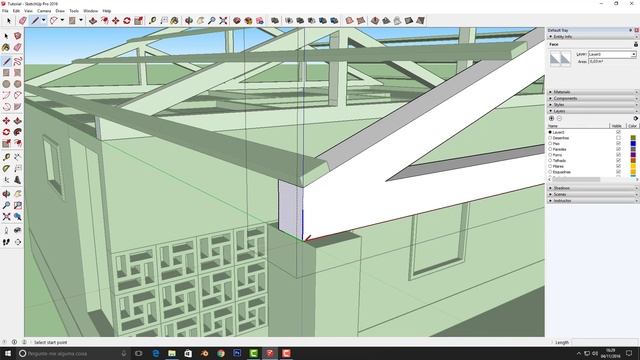
Task: Select the Tape Measure tool in left toolbar
Action: point(6,157)
